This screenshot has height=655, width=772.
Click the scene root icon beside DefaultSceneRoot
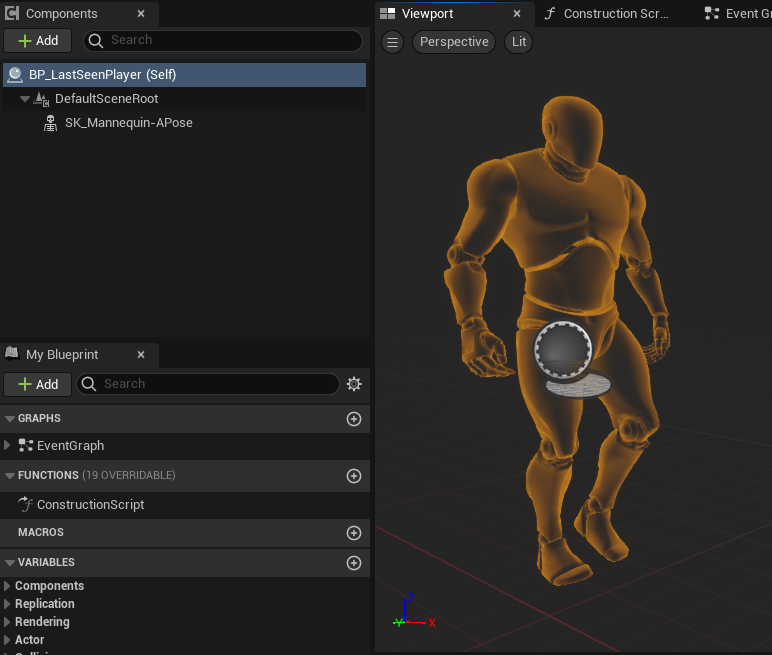[41, 99]
